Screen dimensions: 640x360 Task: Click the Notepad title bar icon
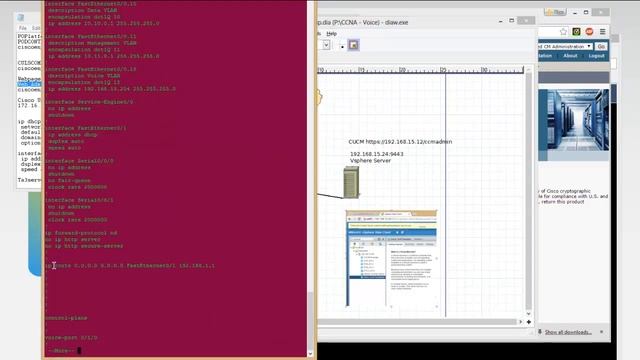tap(21, 17)
